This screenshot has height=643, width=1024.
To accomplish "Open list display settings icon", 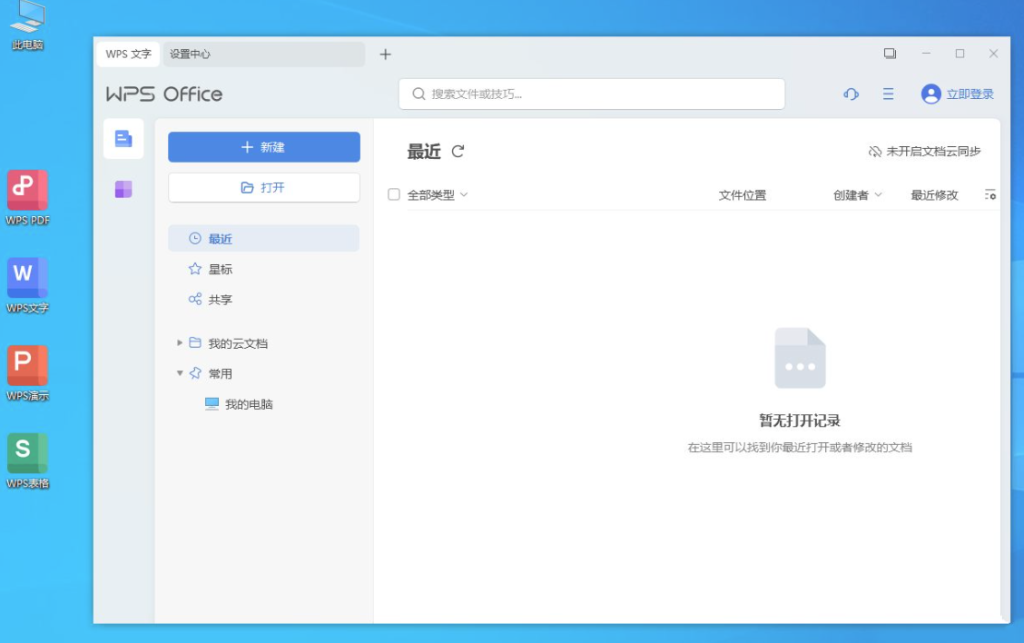I will click(x=990, y=195).
